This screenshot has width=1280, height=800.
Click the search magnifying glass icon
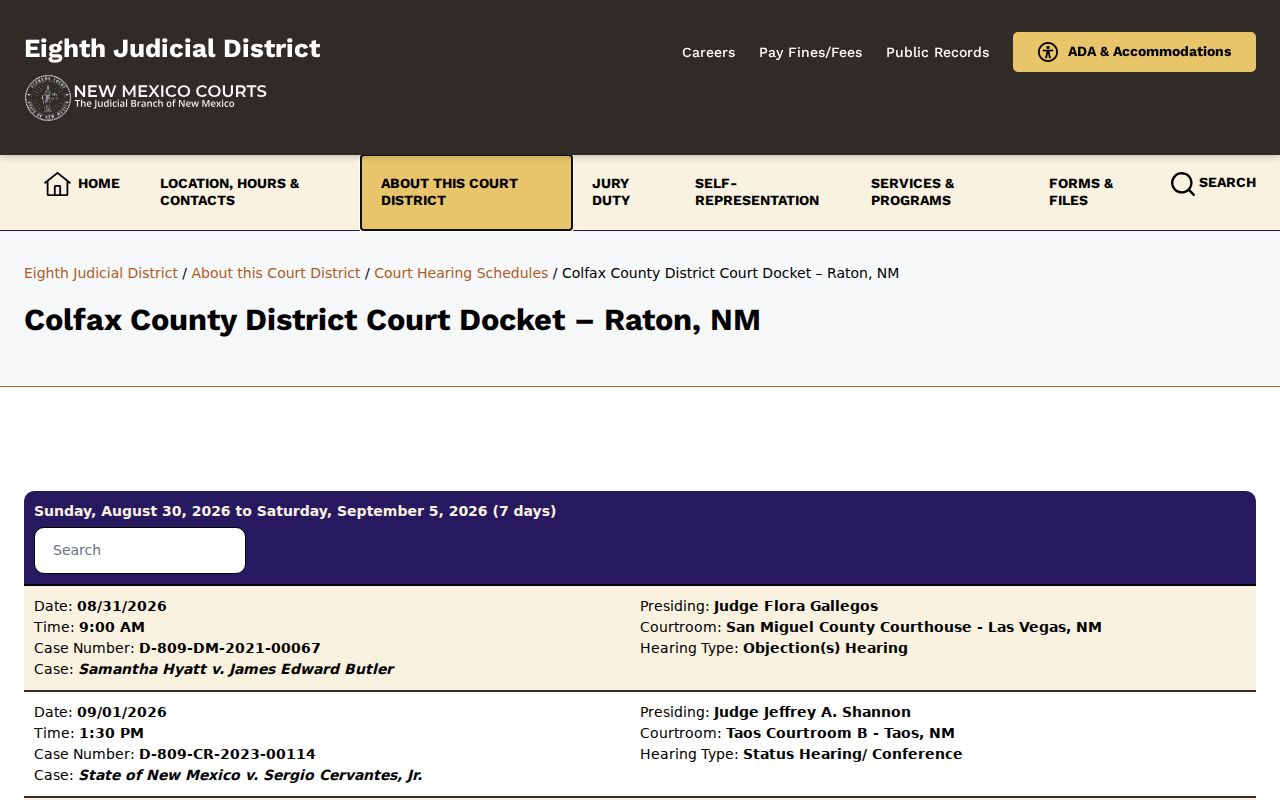[1183, 184]
